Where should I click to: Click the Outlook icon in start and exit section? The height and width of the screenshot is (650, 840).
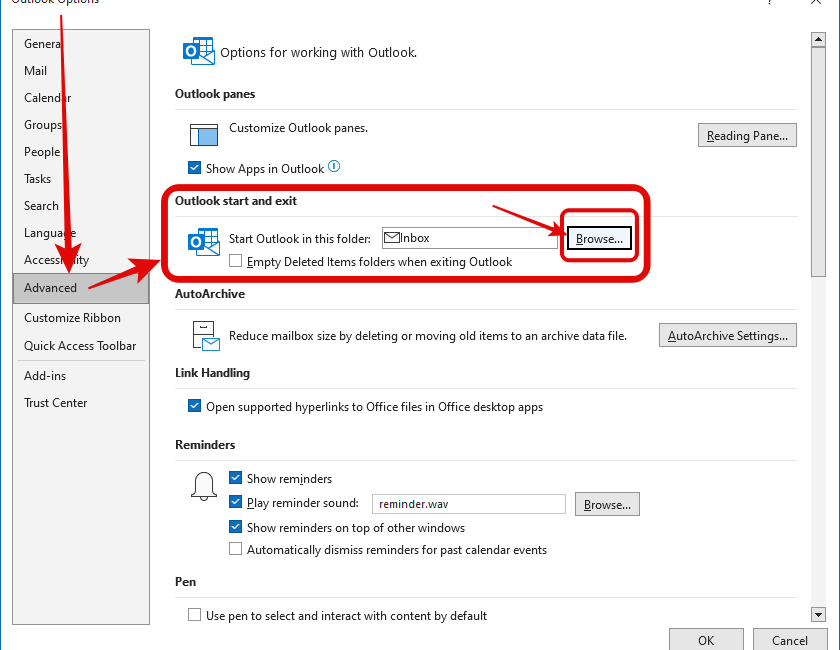204,242
